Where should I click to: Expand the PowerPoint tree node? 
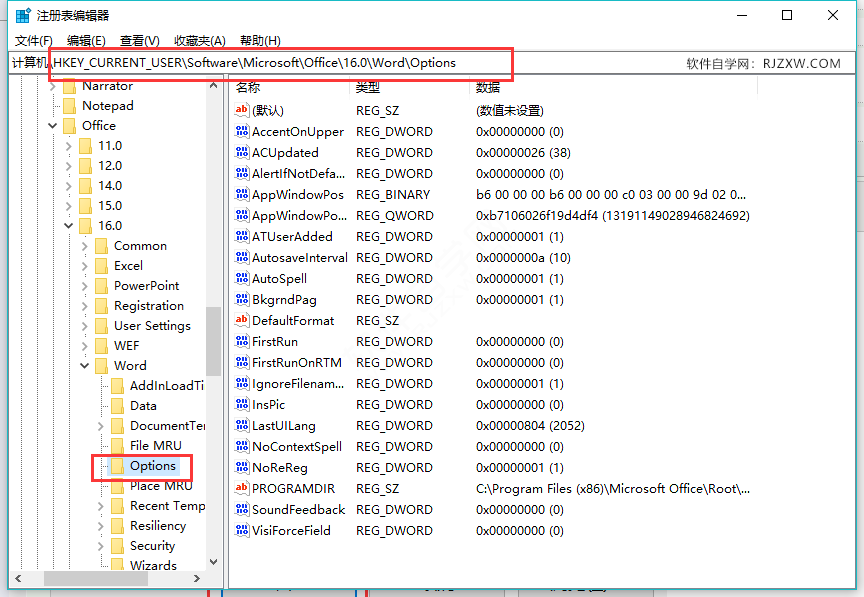coord(85,285)
